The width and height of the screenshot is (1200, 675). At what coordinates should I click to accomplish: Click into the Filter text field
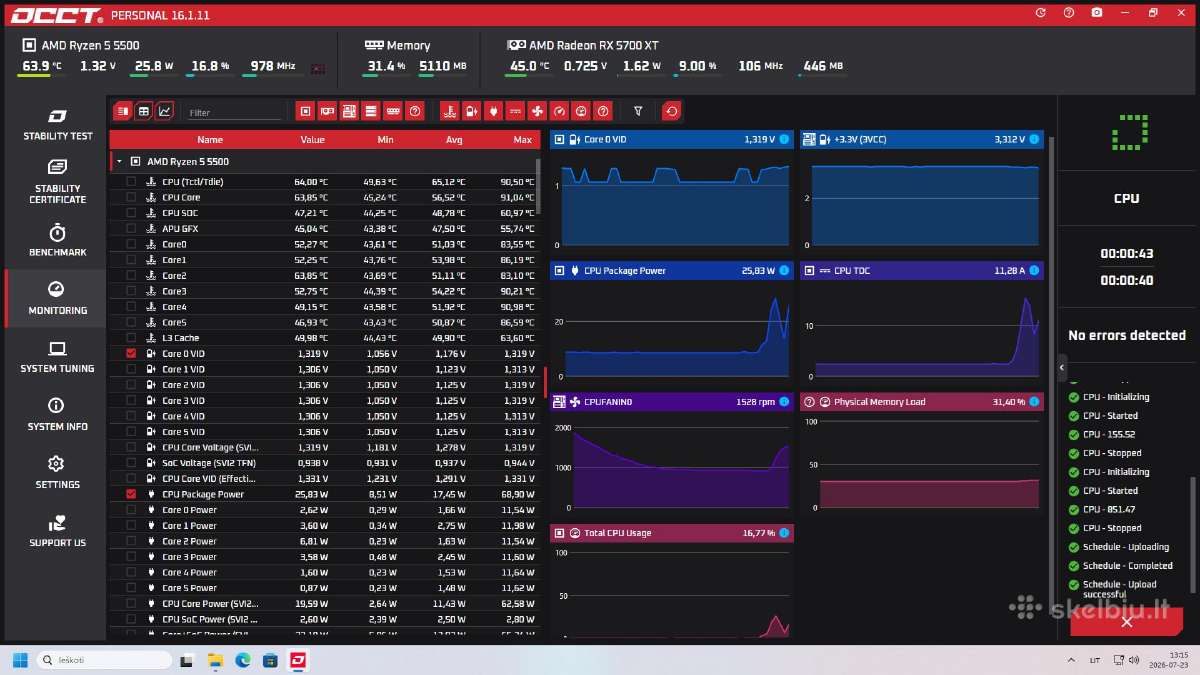[x=234, y=113]
